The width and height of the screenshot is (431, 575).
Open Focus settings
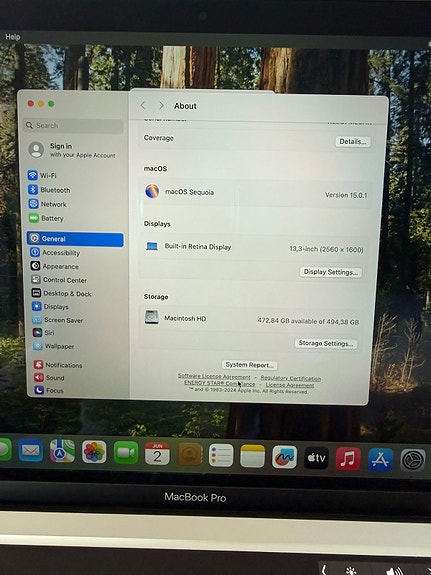coord(49,391)
